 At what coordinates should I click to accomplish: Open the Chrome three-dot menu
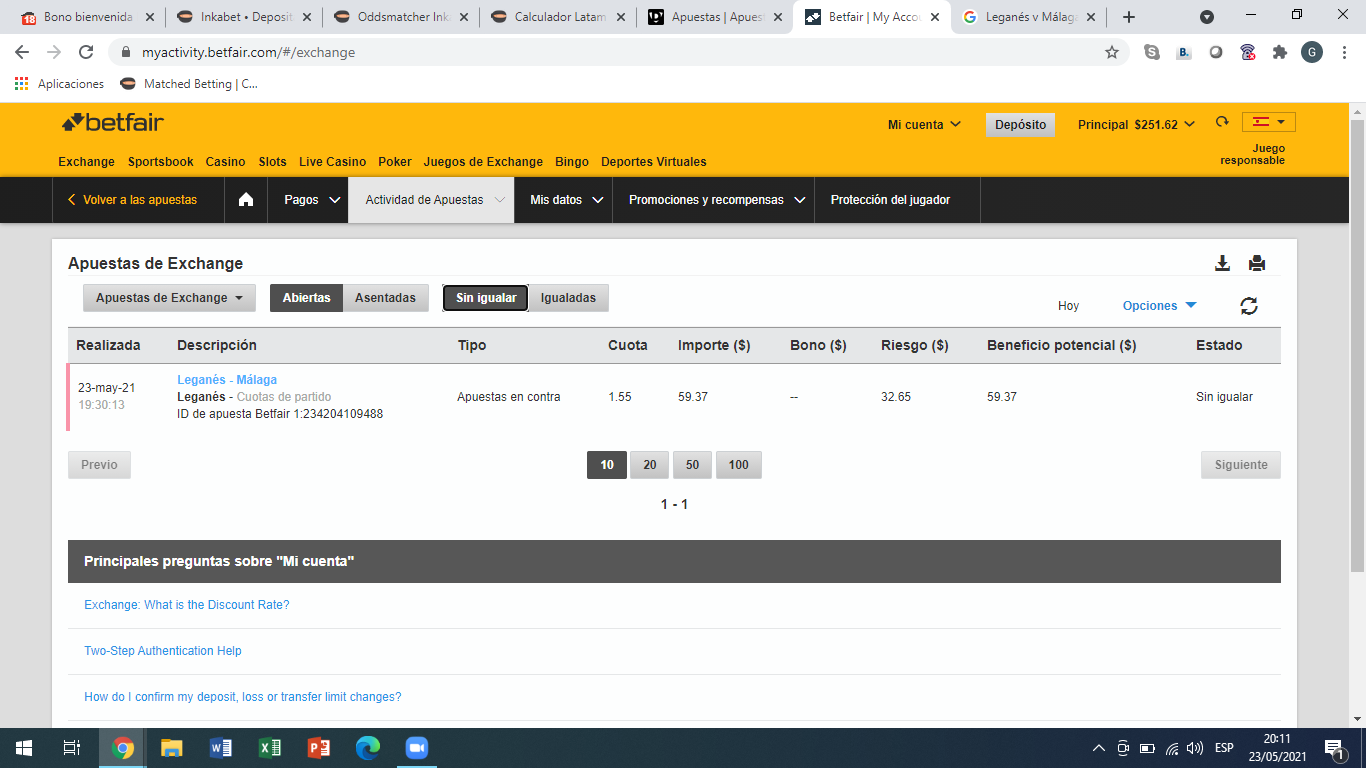tap(1344, 52)
